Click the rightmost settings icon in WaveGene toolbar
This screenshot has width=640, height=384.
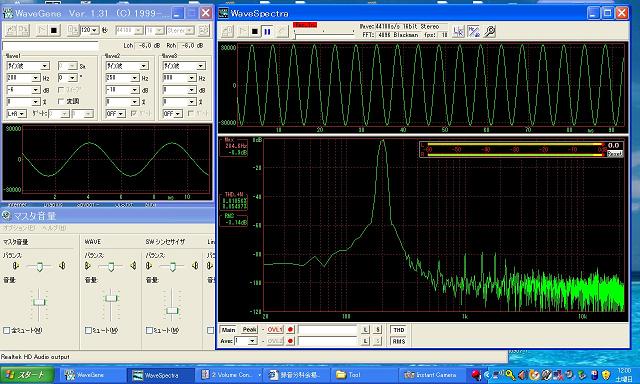(x=204, y=30)
